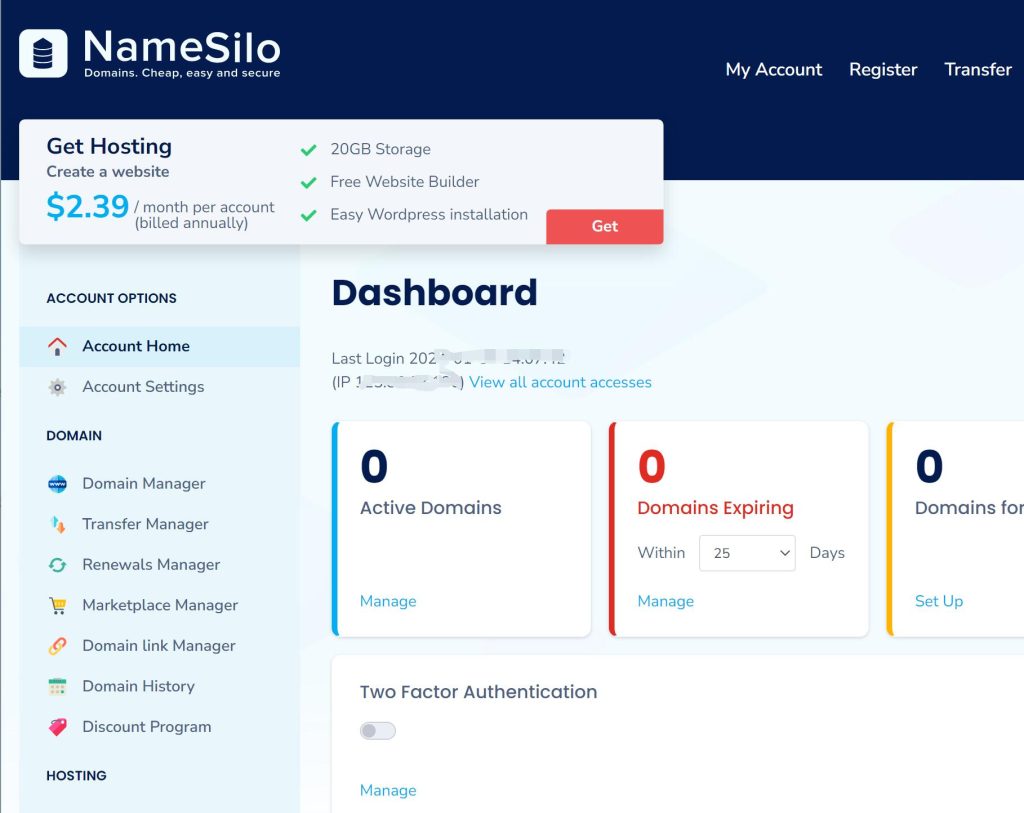The image size is (1024, 813).
Task: Click the Domain Manager globe icon
Action: click(x=57, y=484)
